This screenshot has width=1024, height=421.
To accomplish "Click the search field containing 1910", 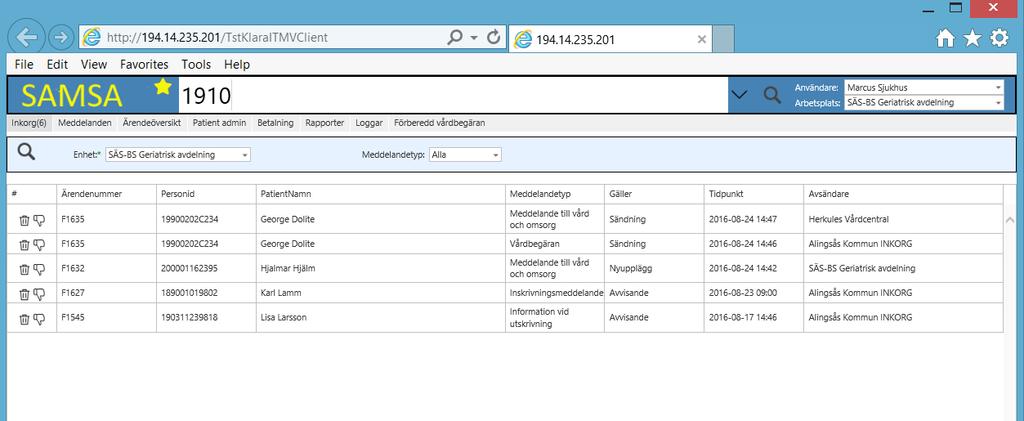I will tap(453, 95).
